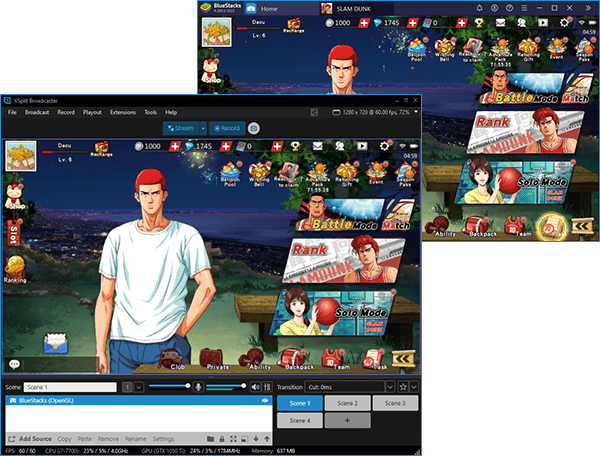Expand the arrow beside the star icon
The width and height of the screenshot is (600, 456).
[414, 387]
